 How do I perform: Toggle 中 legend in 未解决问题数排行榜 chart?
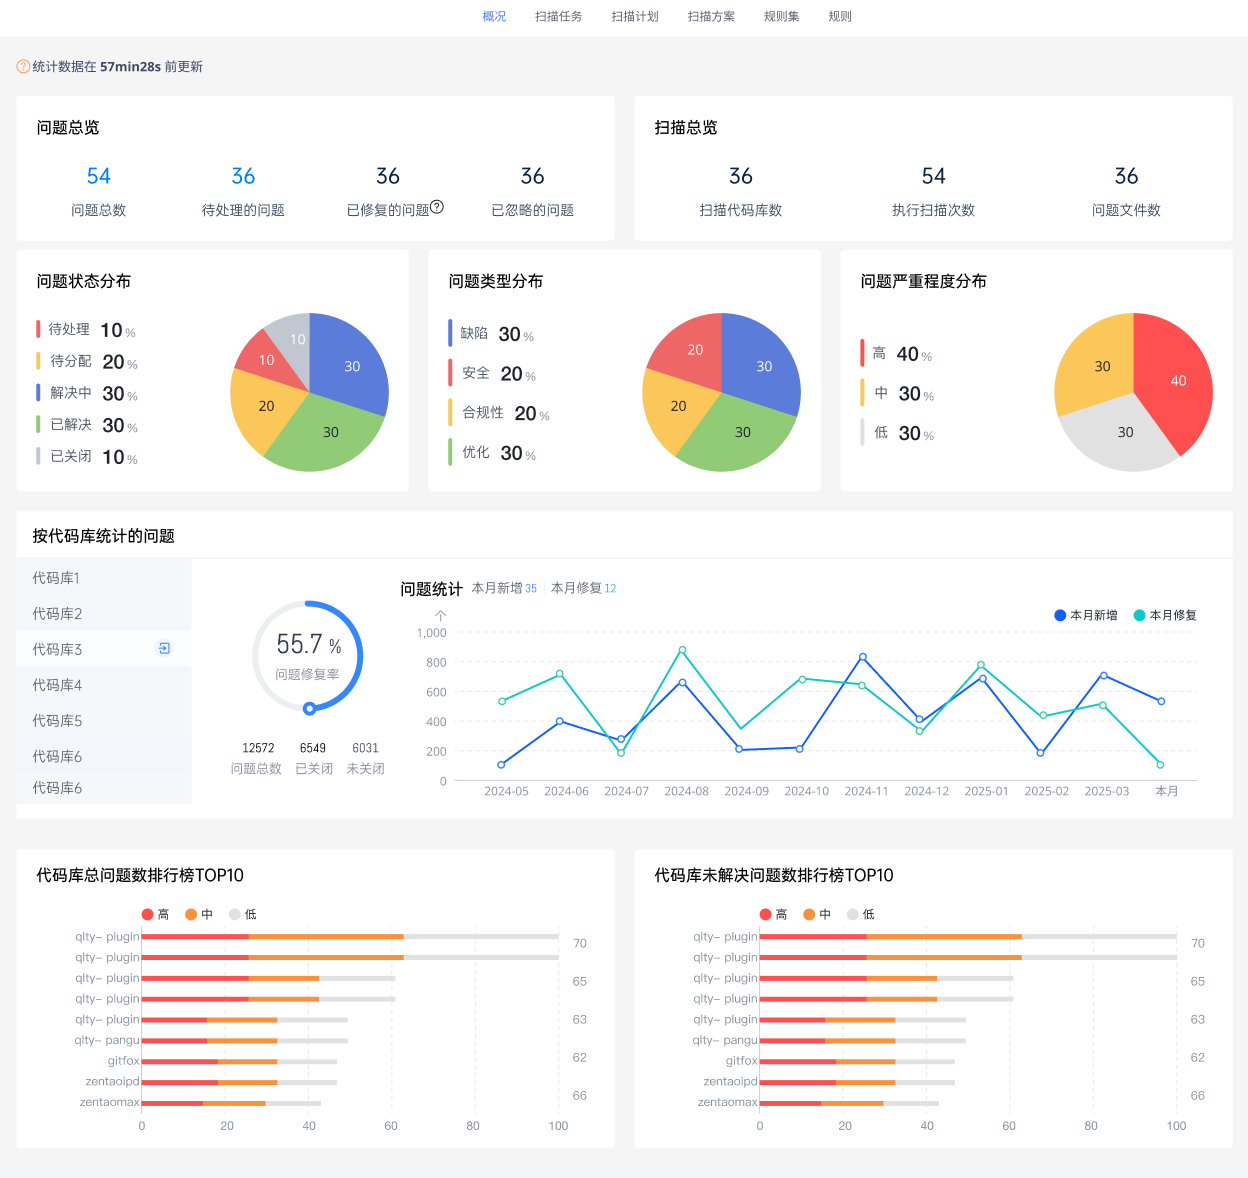click(817, 914)
